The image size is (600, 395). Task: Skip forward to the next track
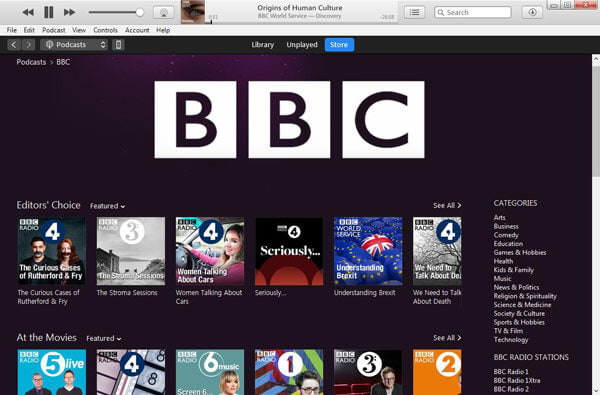pyautogui.click(x=69, y=12)
